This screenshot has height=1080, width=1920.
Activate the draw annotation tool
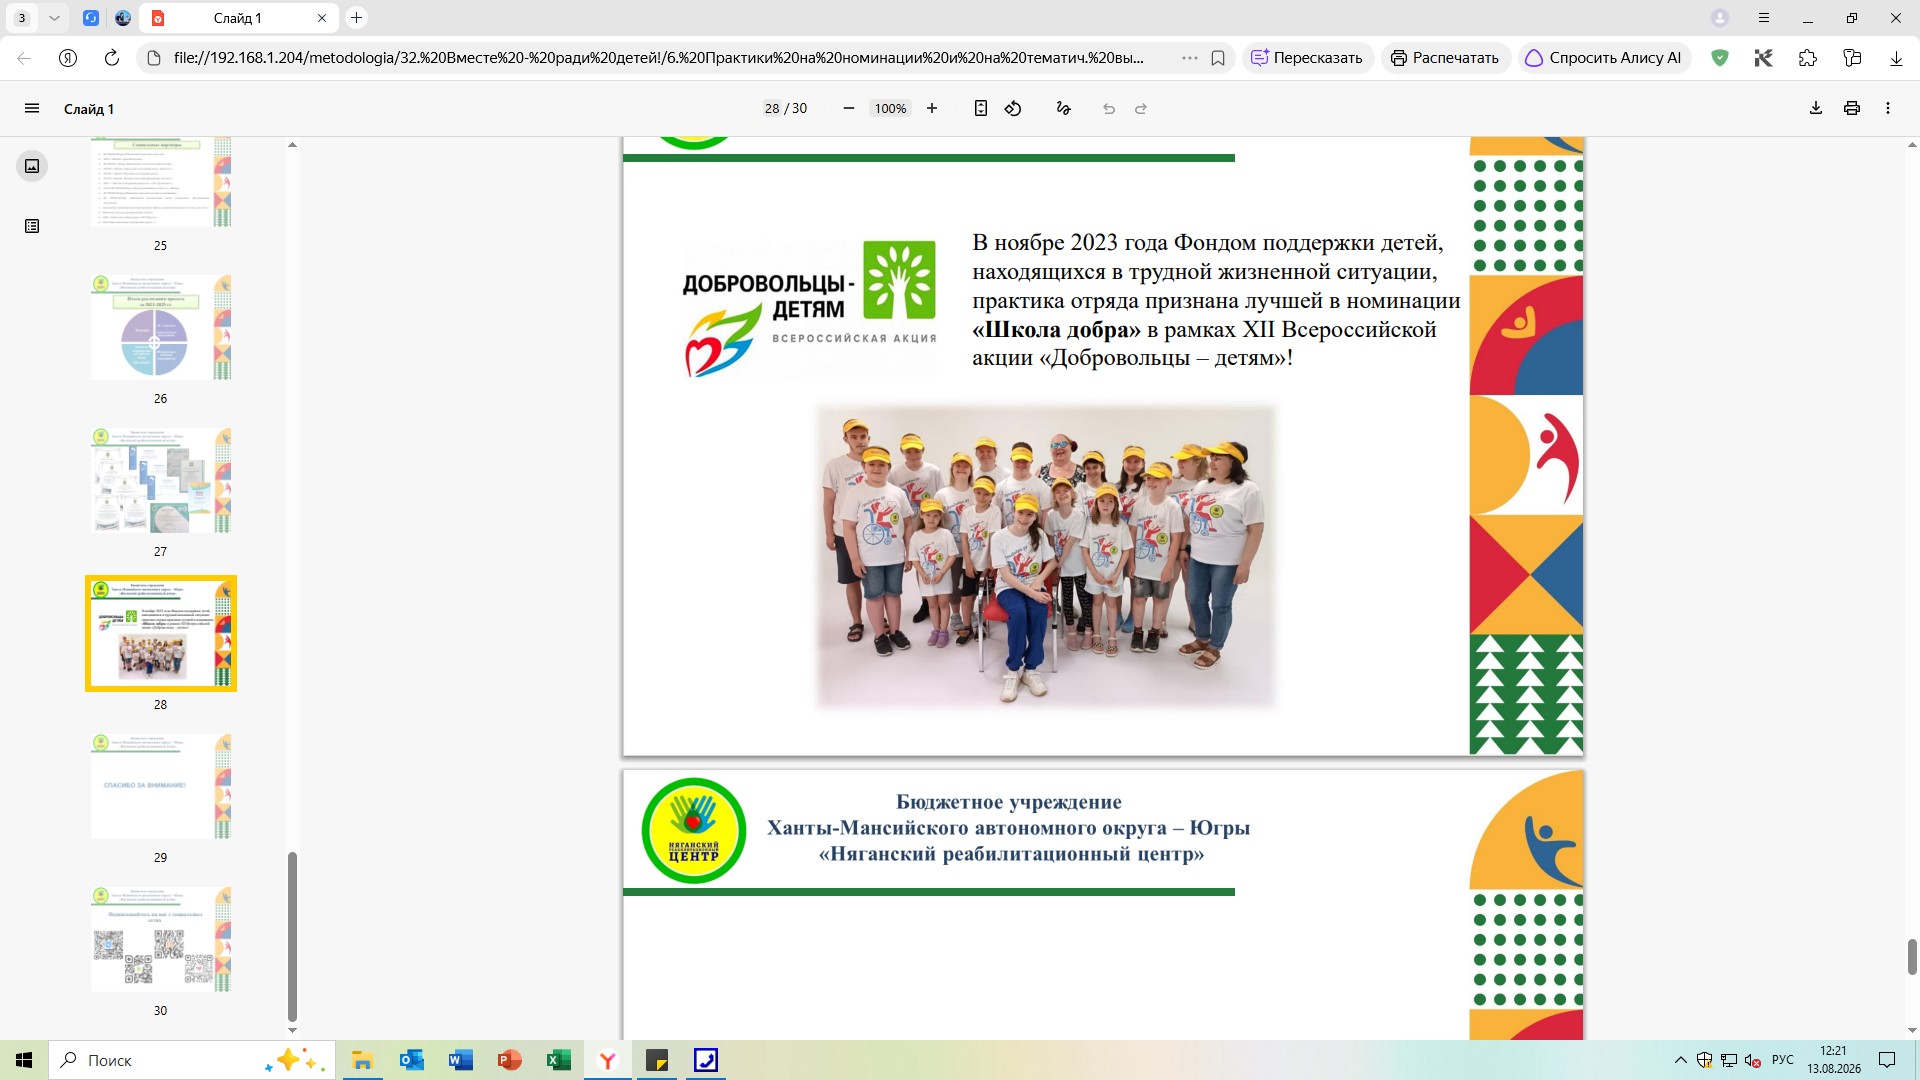[x=1063, y=108]
